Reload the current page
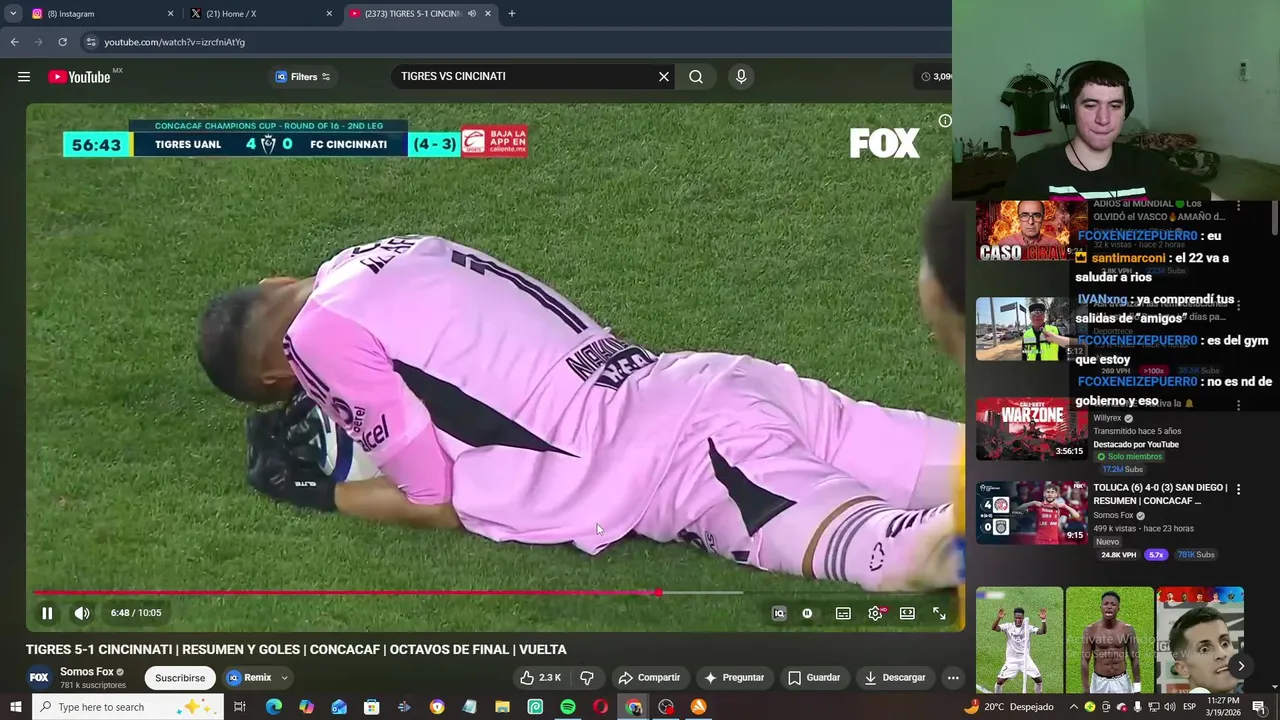This screenshot has width=1280, height=720. pyautogui.click(x=62, y=42)
